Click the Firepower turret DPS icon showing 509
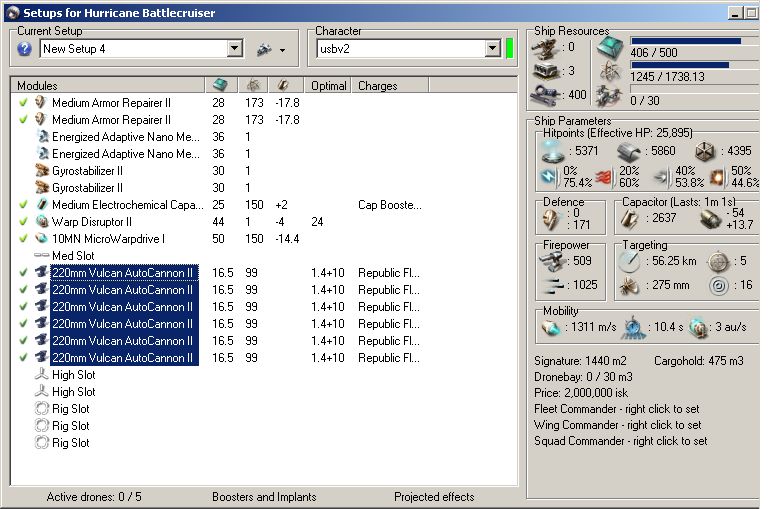Screen dimensions: 784x509 (x=553, y=261)
